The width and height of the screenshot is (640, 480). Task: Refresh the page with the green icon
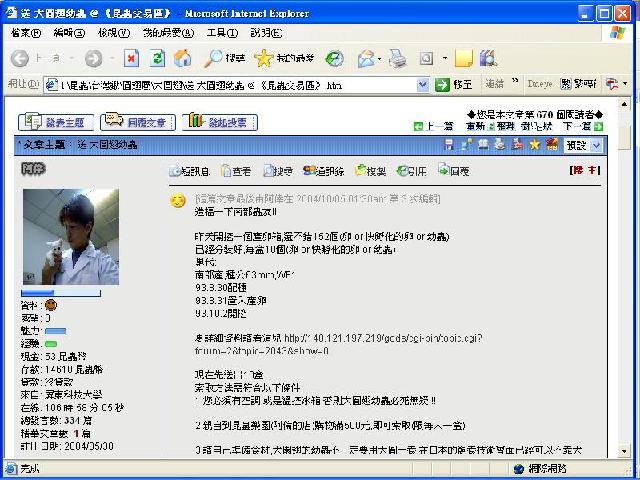coord(157,59)
